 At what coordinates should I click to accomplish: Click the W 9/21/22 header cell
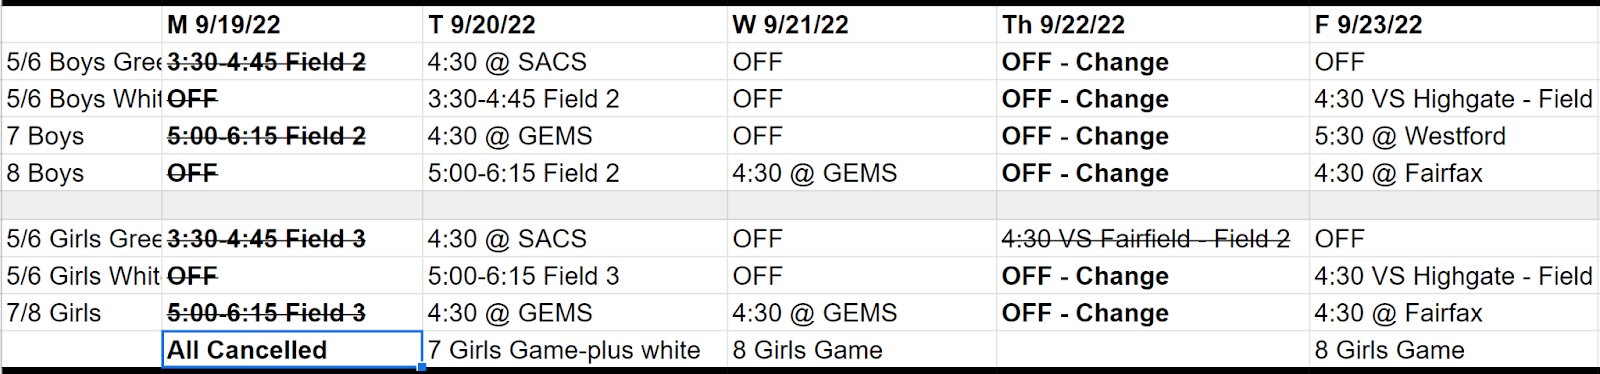click(862, 25)
